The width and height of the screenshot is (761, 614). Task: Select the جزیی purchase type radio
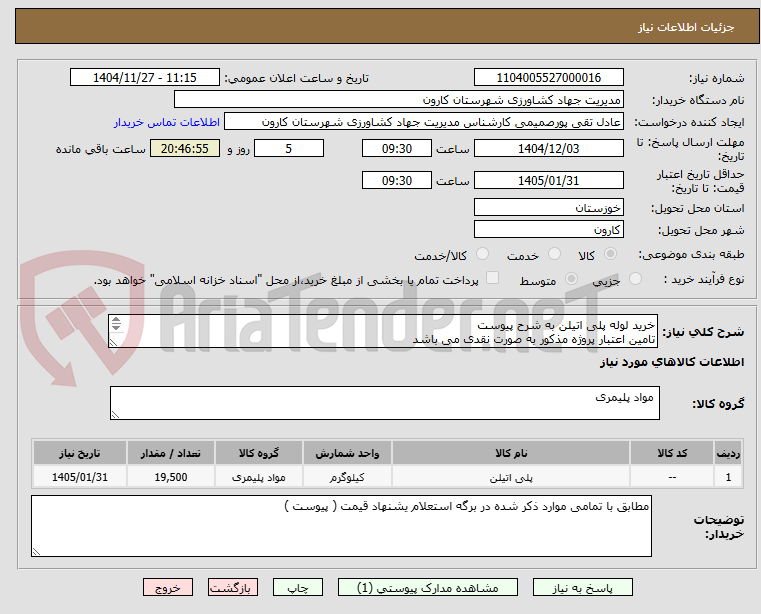(x=635, y=279)
